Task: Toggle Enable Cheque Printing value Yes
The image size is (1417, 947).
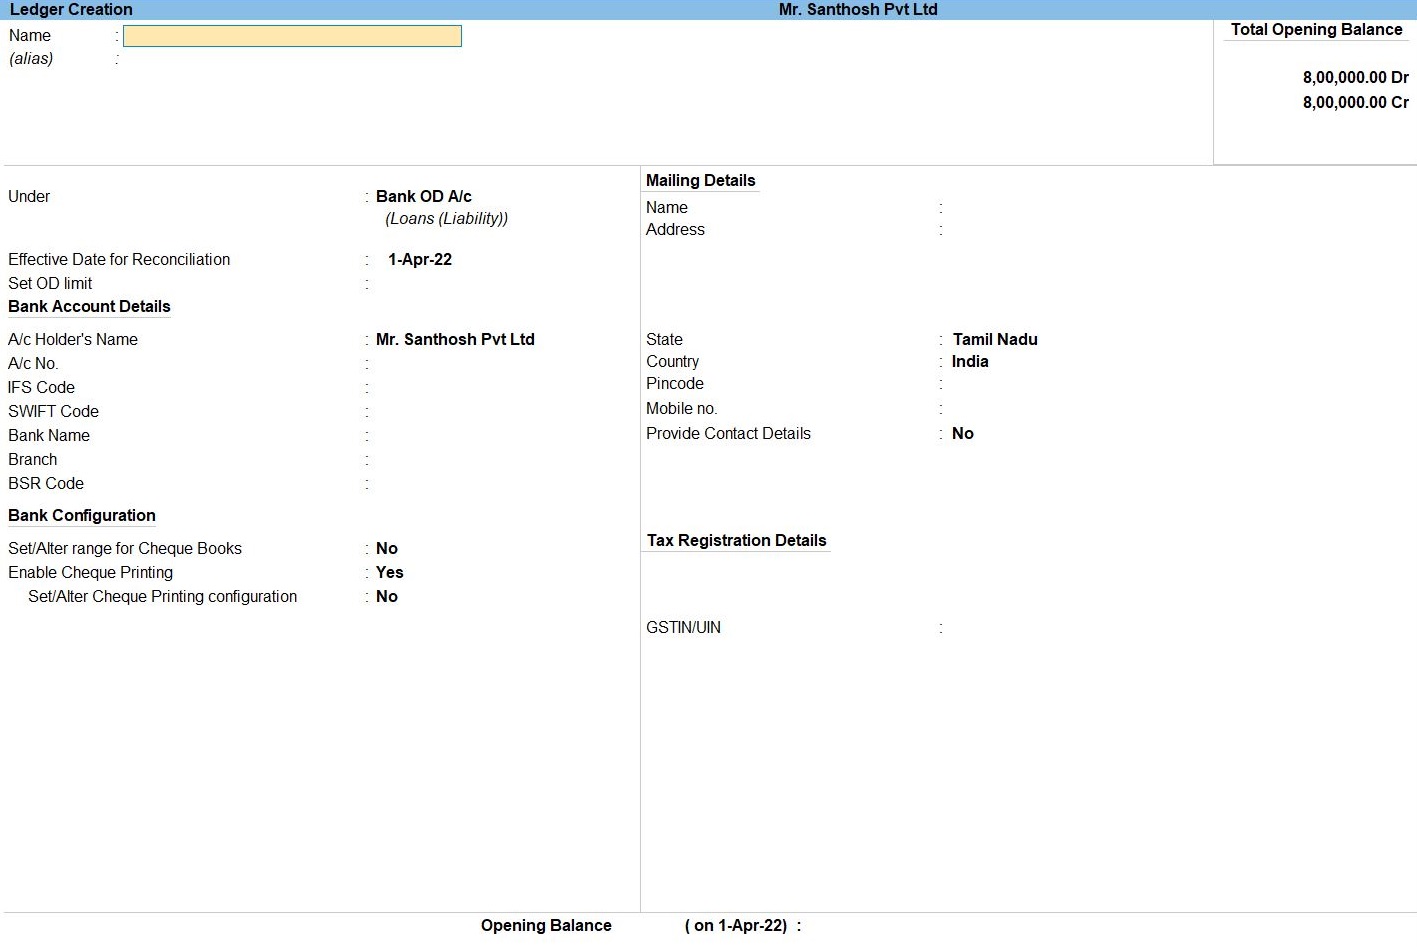Action: [x=389, y=572]
